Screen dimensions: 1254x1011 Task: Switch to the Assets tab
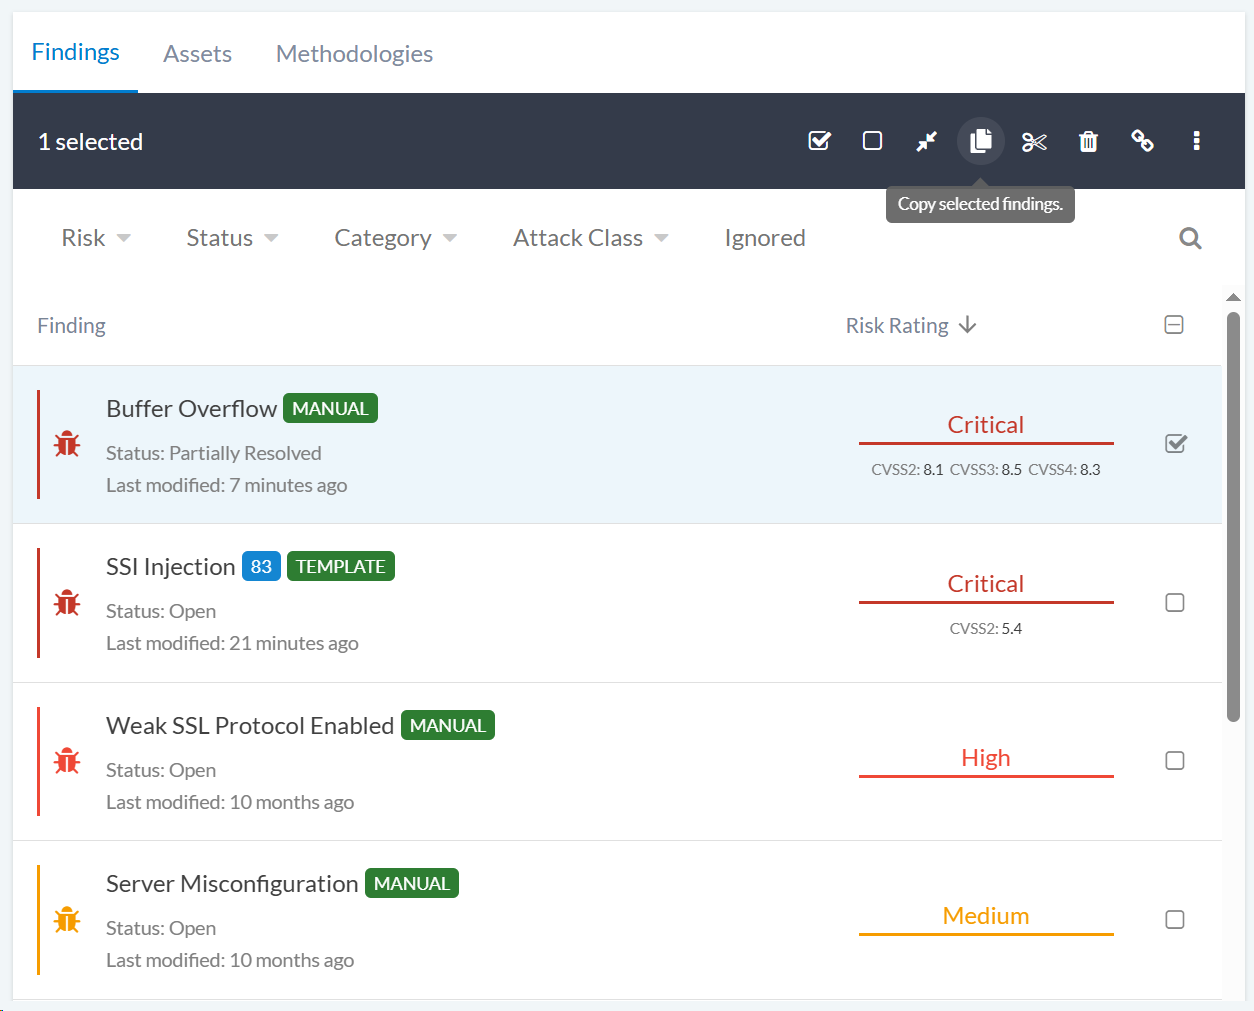pos(197,54)
